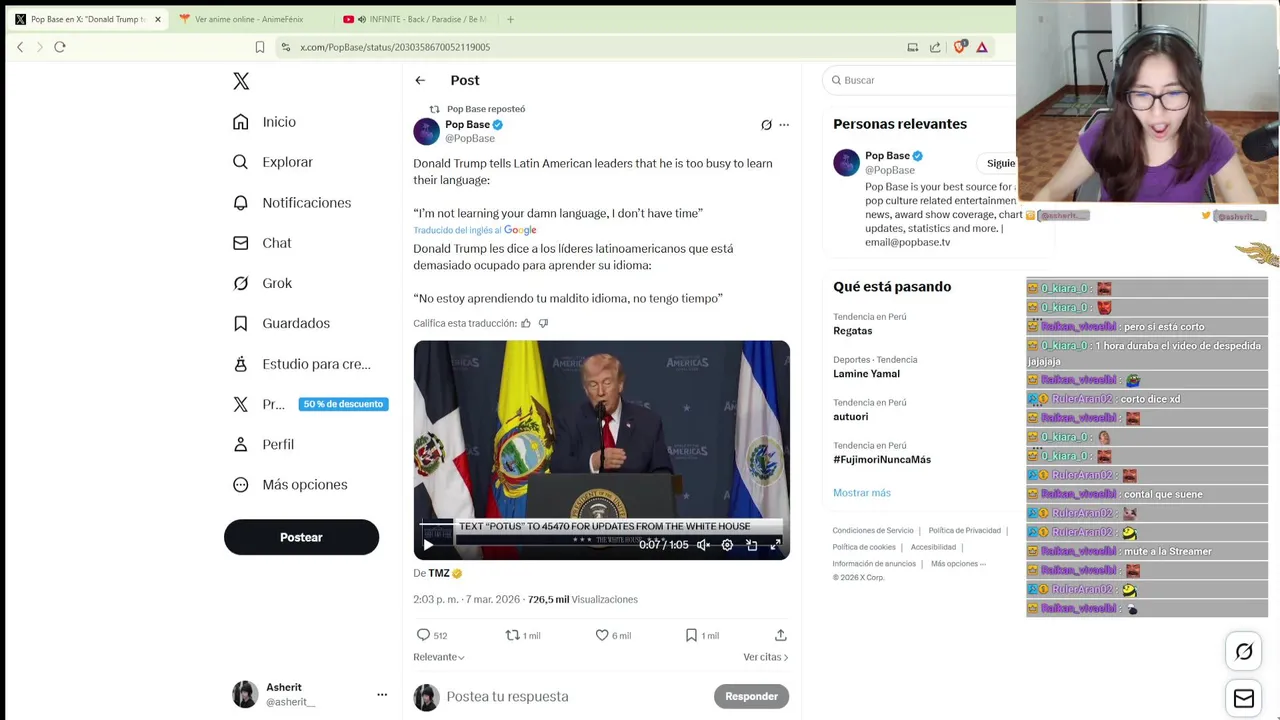
Task: Expand Más opciones menu
Action: [290, 484]
